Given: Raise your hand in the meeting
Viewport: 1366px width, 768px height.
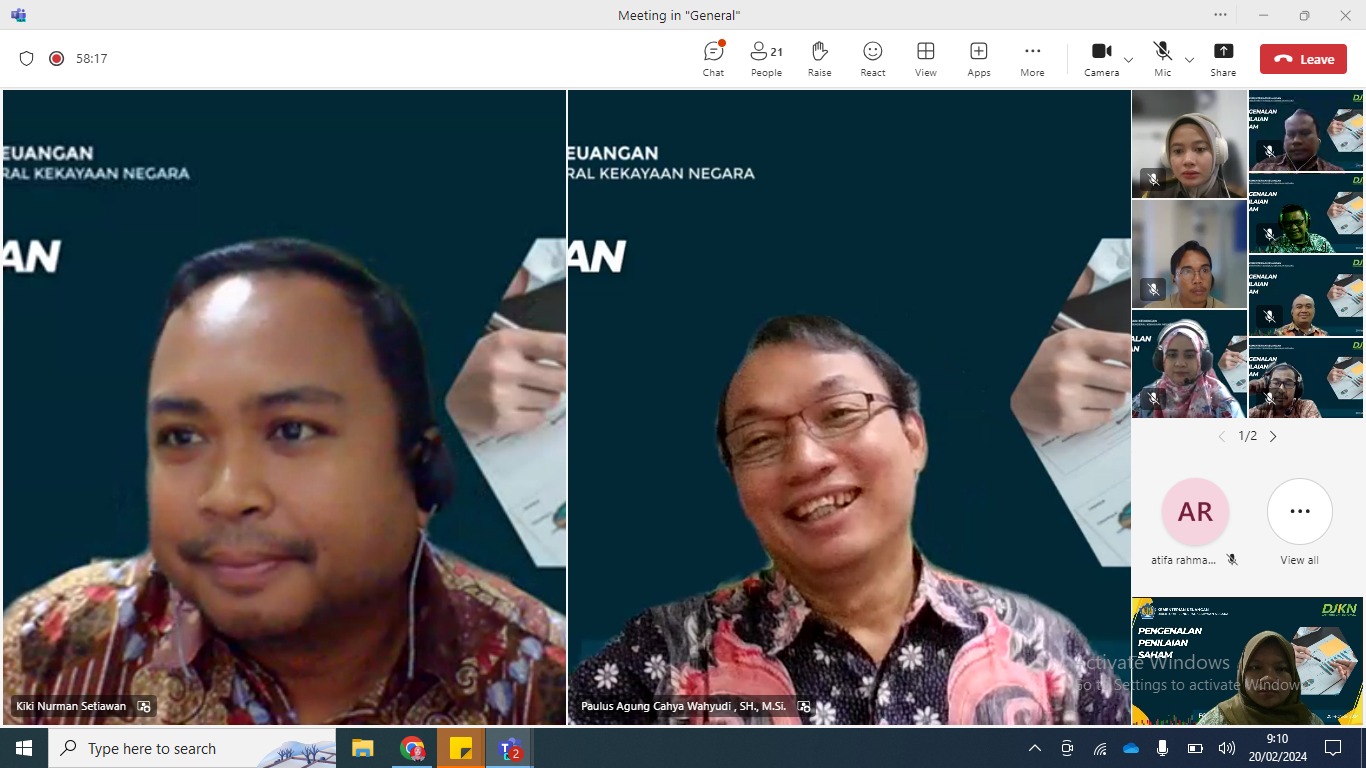Looking at the screenshot, I should [819, 58].
